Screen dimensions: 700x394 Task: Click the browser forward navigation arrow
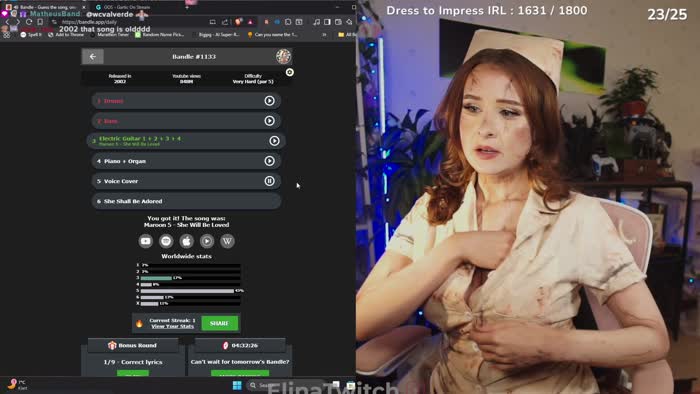pos(17,22)
